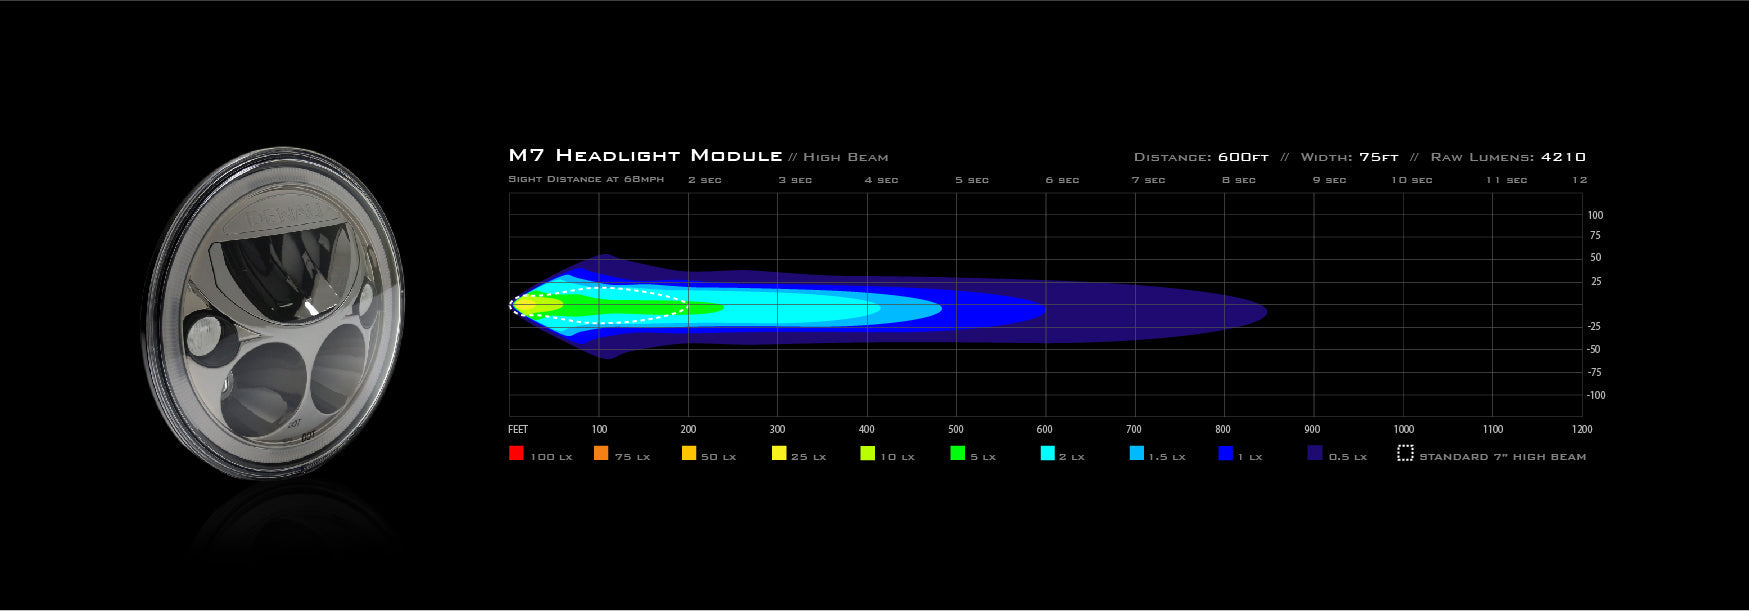Click the light blue 1.5 lx swatch
This screenshot has width=1749, height=611.
(x=1137, y=453)
